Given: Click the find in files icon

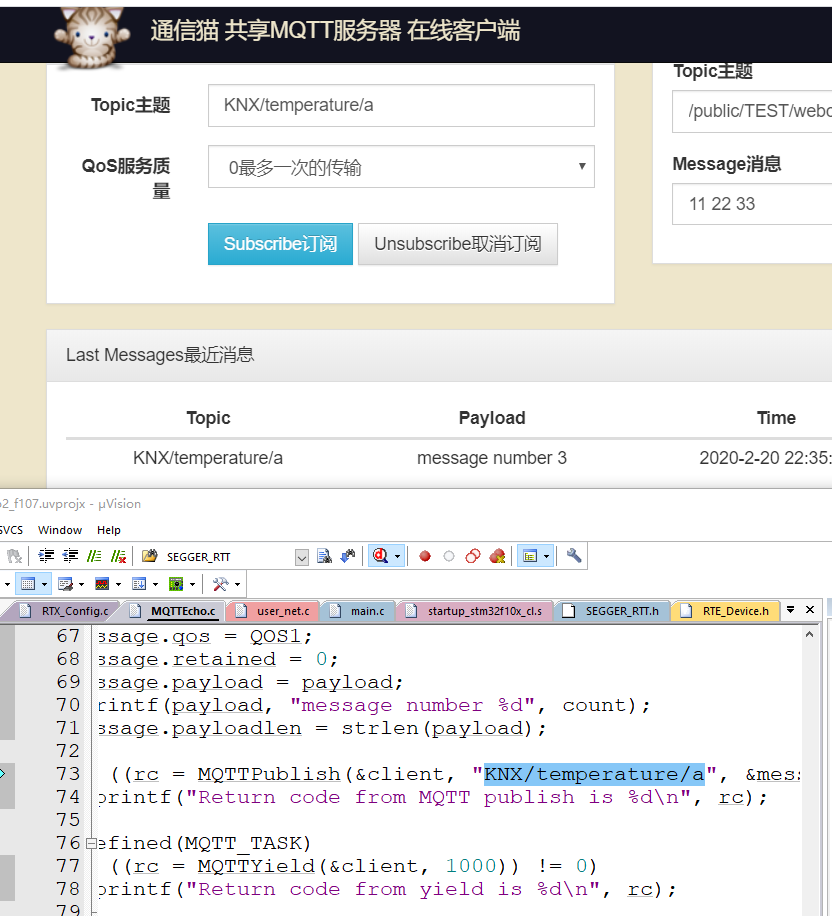Looking at the screenshot, I should pyautogui.click(x=324, y=556).
